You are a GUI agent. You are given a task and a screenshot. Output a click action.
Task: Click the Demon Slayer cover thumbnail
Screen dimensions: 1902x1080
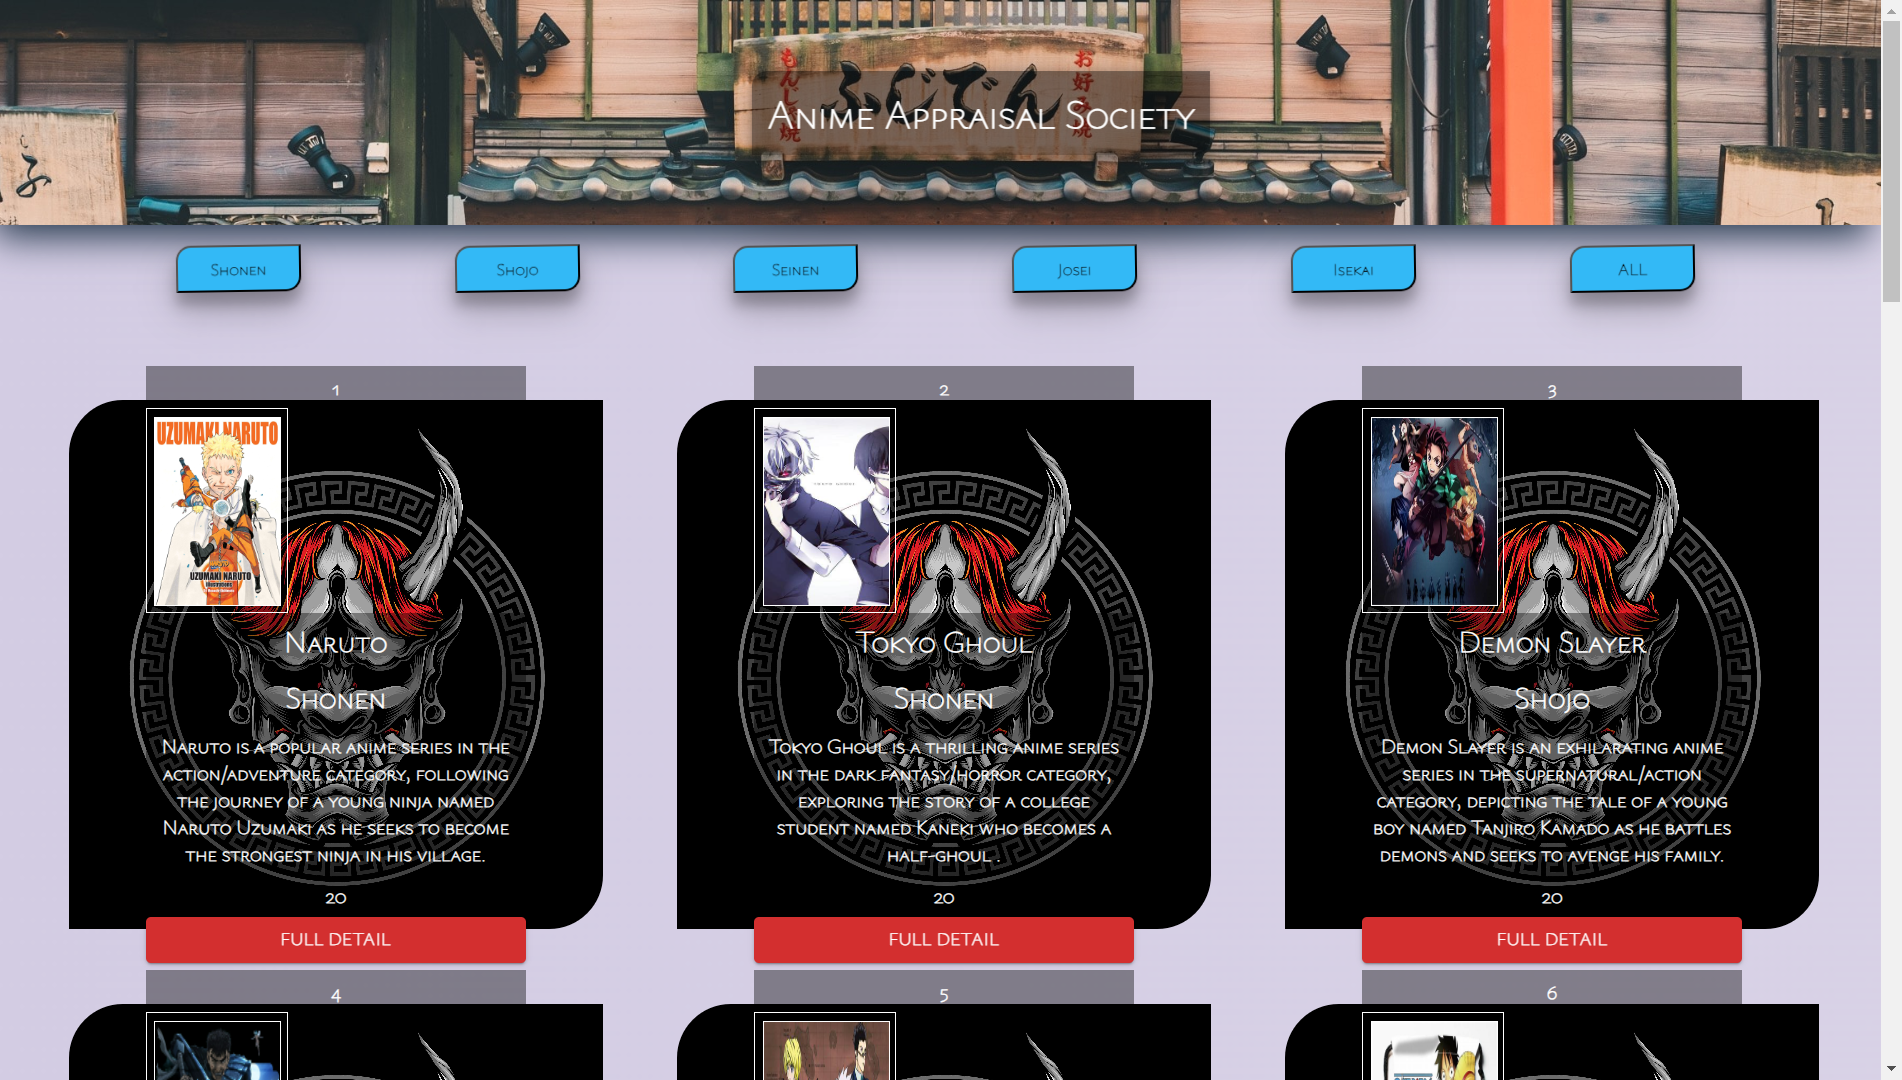click(x=1433, y=510)
